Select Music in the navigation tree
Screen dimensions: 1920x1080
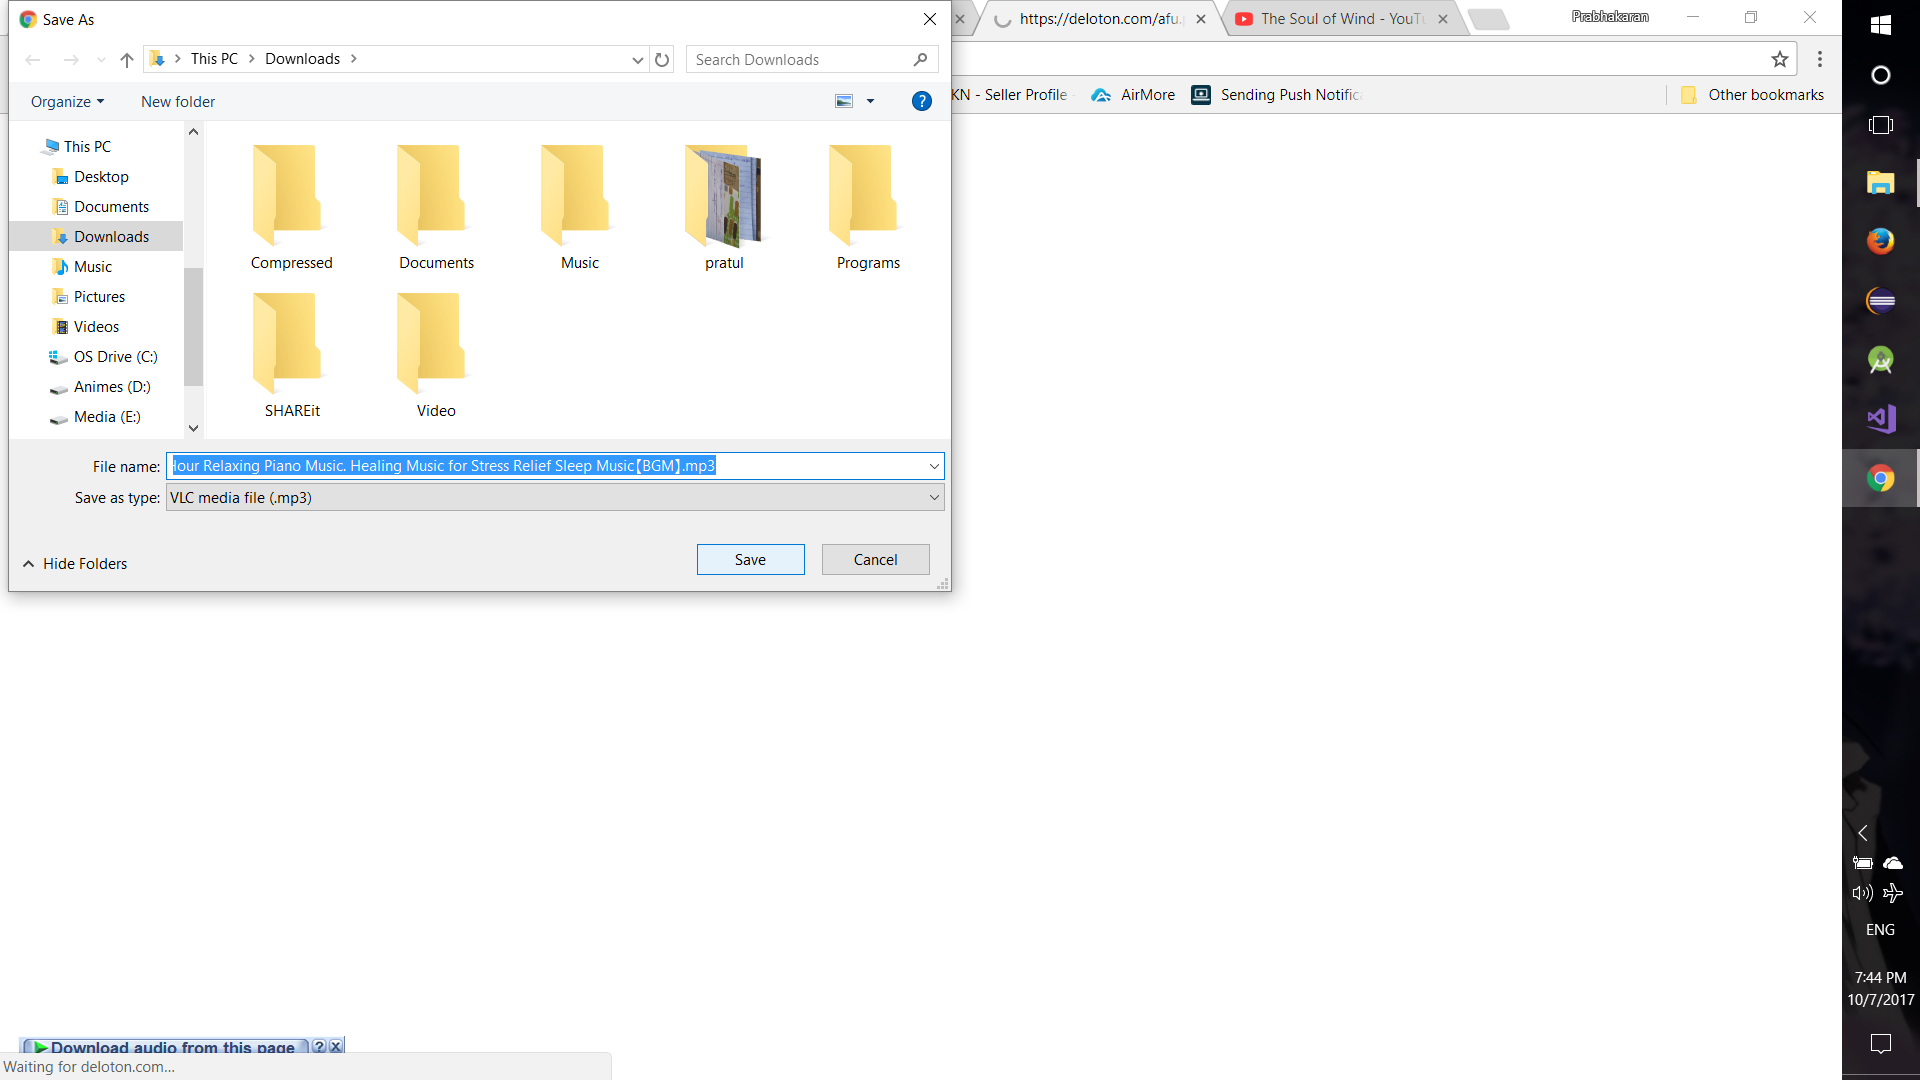[x=92, y=267]
